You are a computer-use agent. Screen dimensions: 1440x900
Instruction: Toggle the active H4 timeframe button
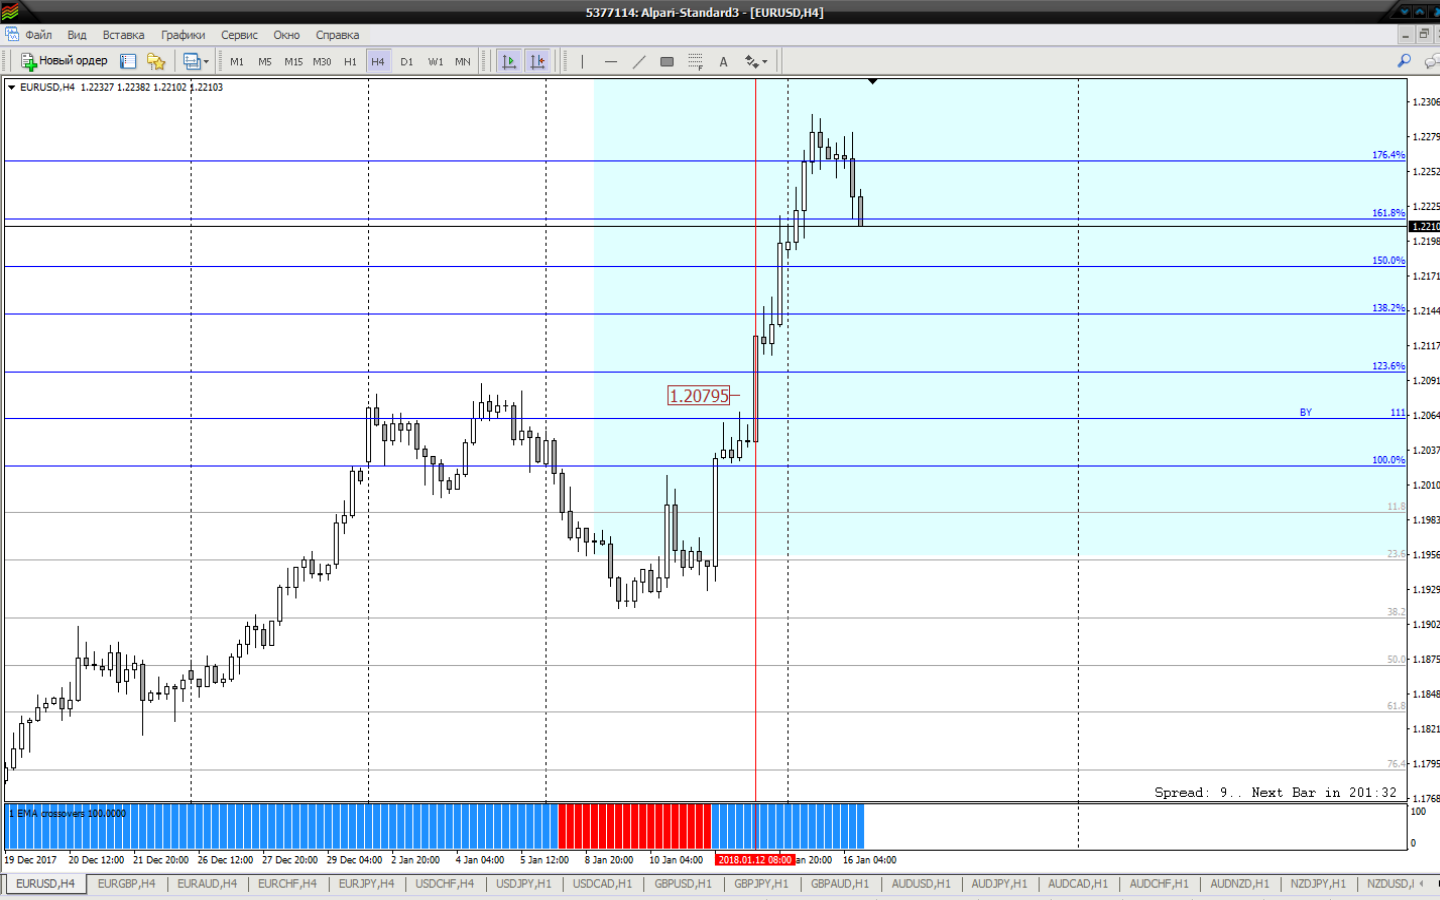coord(378,62)
